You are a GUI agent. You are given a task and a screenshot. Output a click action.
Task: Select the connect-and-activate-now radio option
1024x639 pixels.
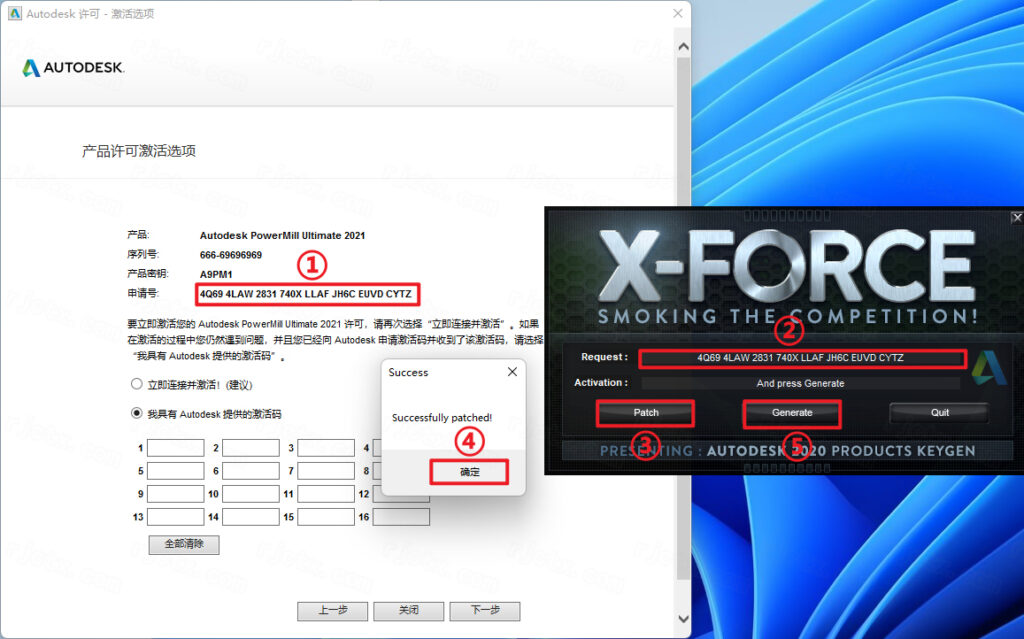click(136, 384)
